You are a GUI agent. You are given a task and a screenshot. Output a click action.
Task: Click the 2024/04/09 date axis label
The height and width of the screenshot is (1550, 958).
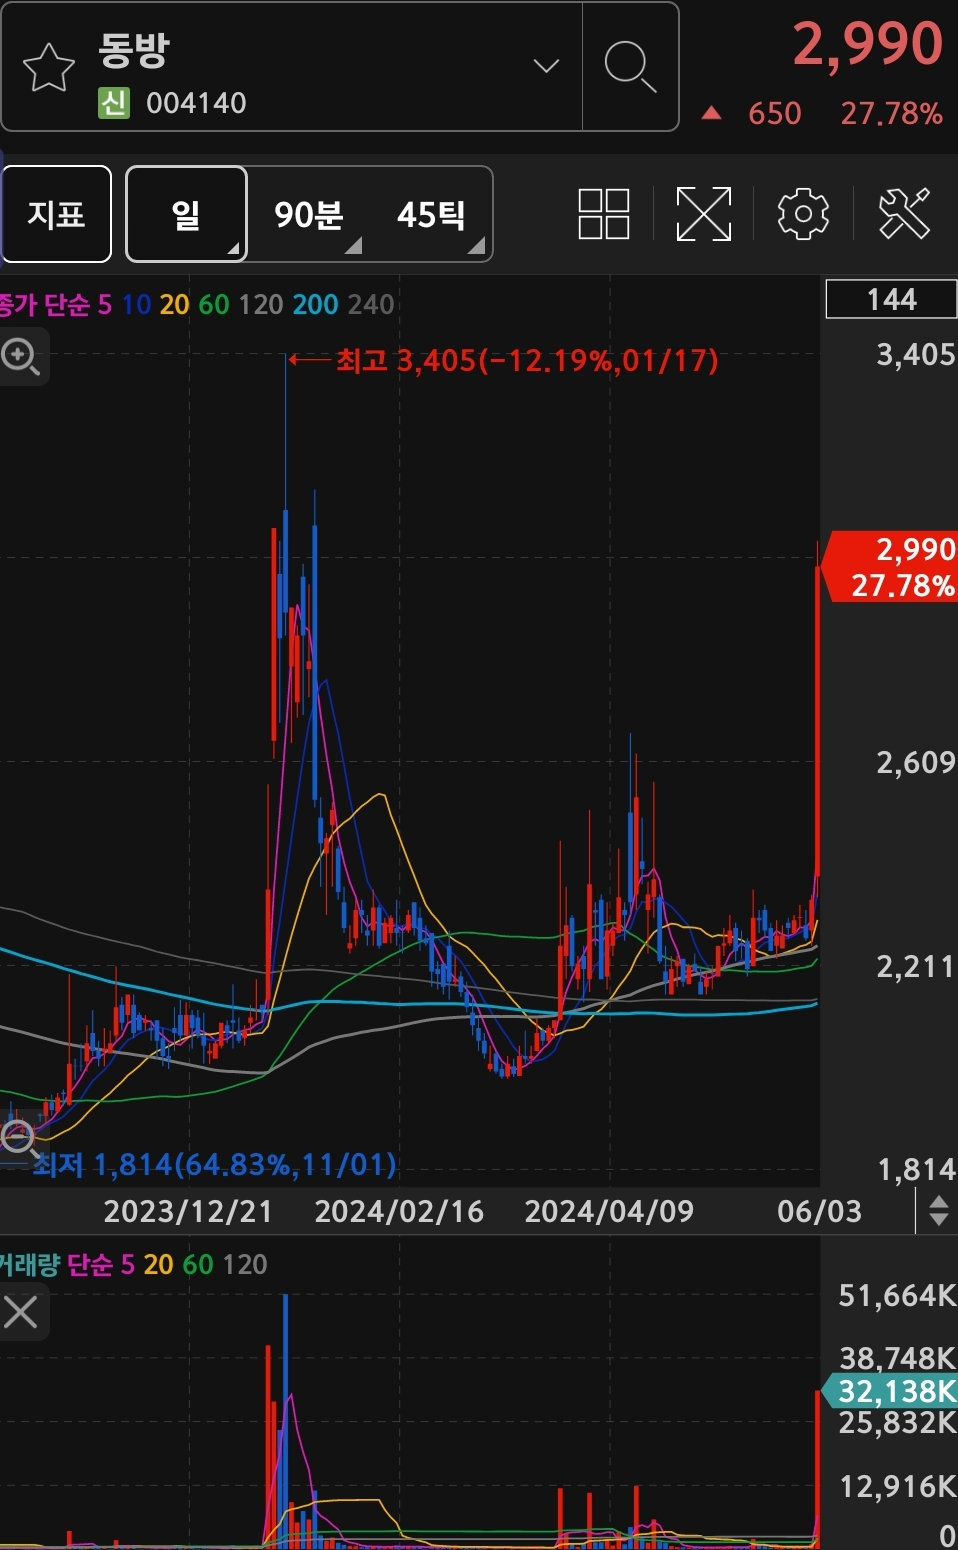(x=609, y=1212)
